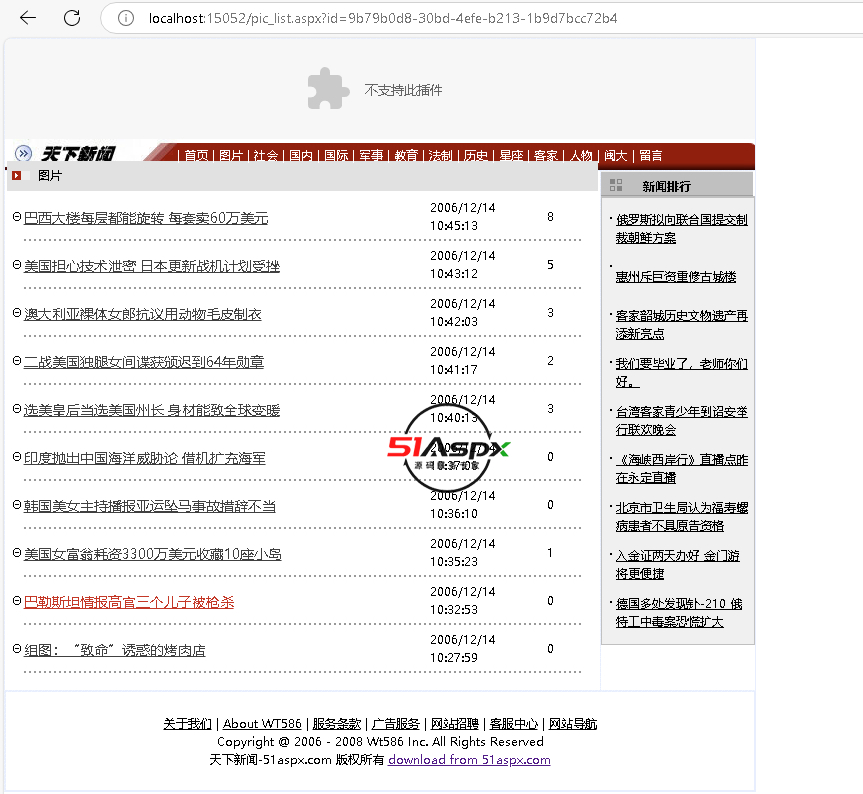The image size is (863, 794).
Task: Click the browser back arrow
Action: click(28, 18)
